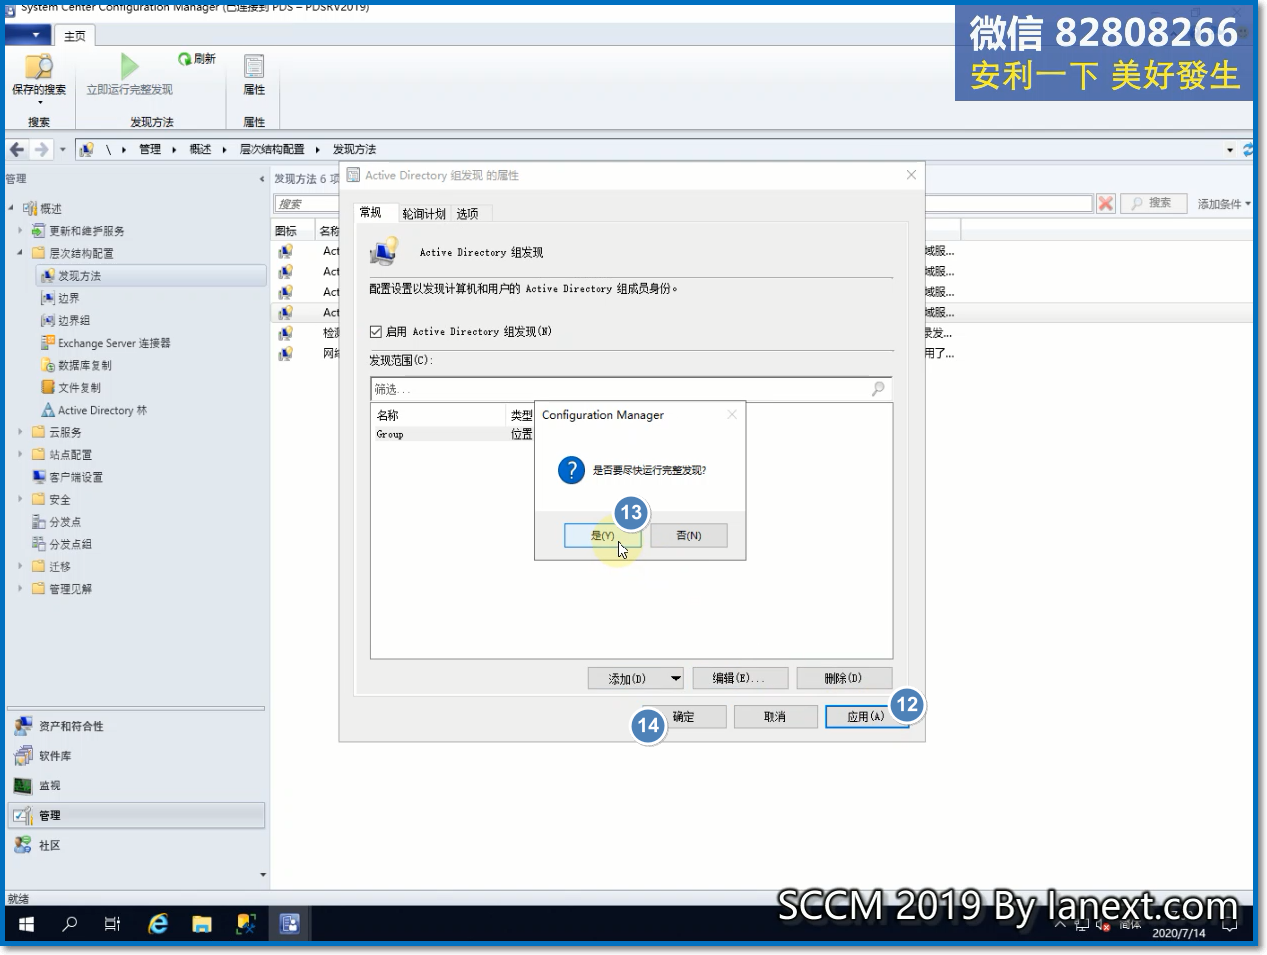Screen dimensions: 1267x955
Task: Collapse the navigation pane chevron
Action: click(x=262, y=179)
